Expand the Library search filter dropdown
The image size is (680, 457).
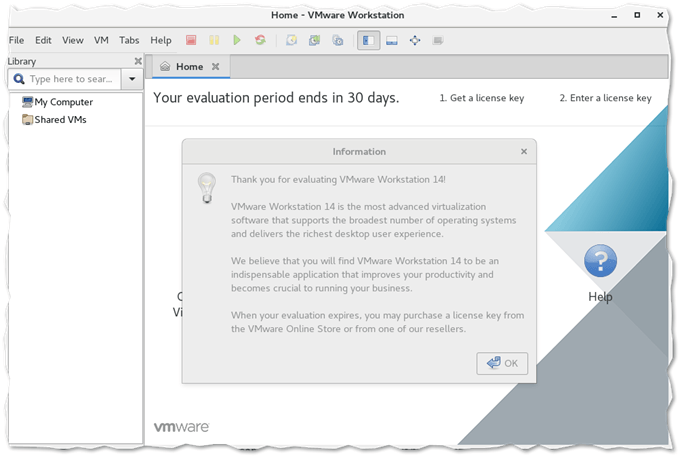[x=132, y=79]
